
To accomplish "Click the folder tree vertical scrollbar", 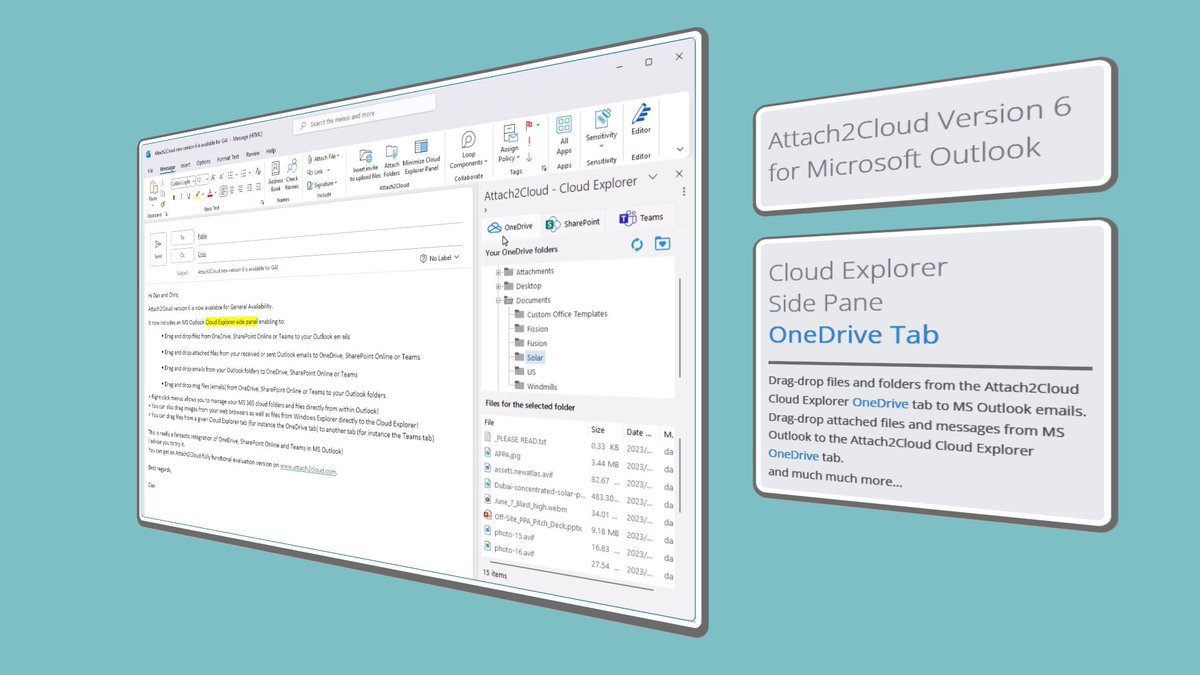I will (682, 330).
